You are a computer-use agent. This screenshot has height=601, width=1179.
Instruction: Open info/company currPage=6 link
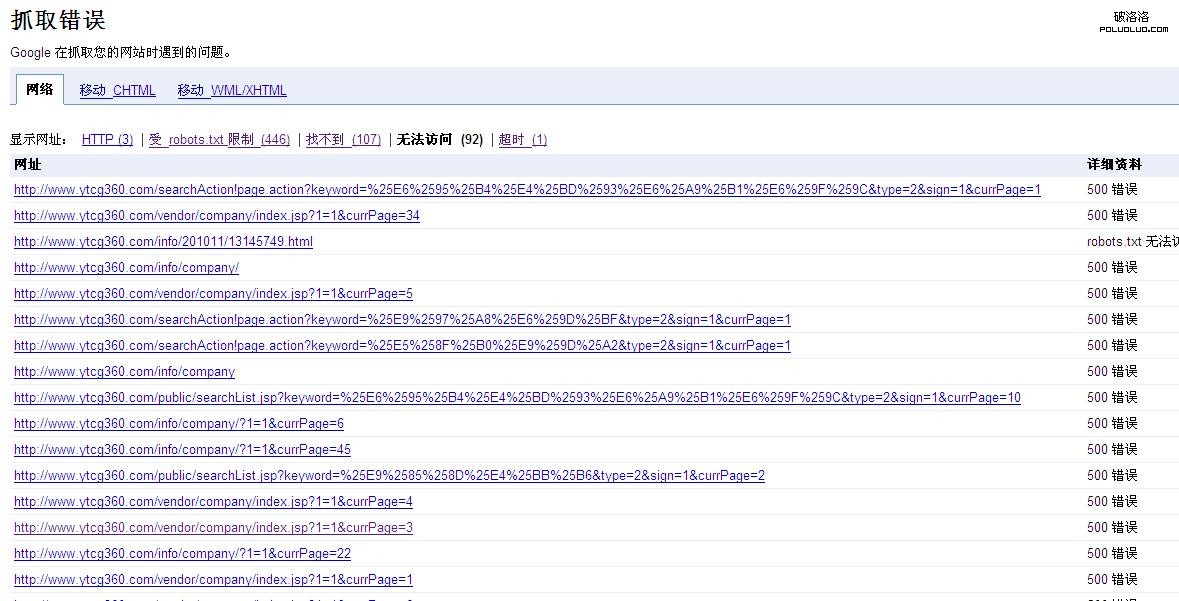pyautogui.click(x=178, y=423)
